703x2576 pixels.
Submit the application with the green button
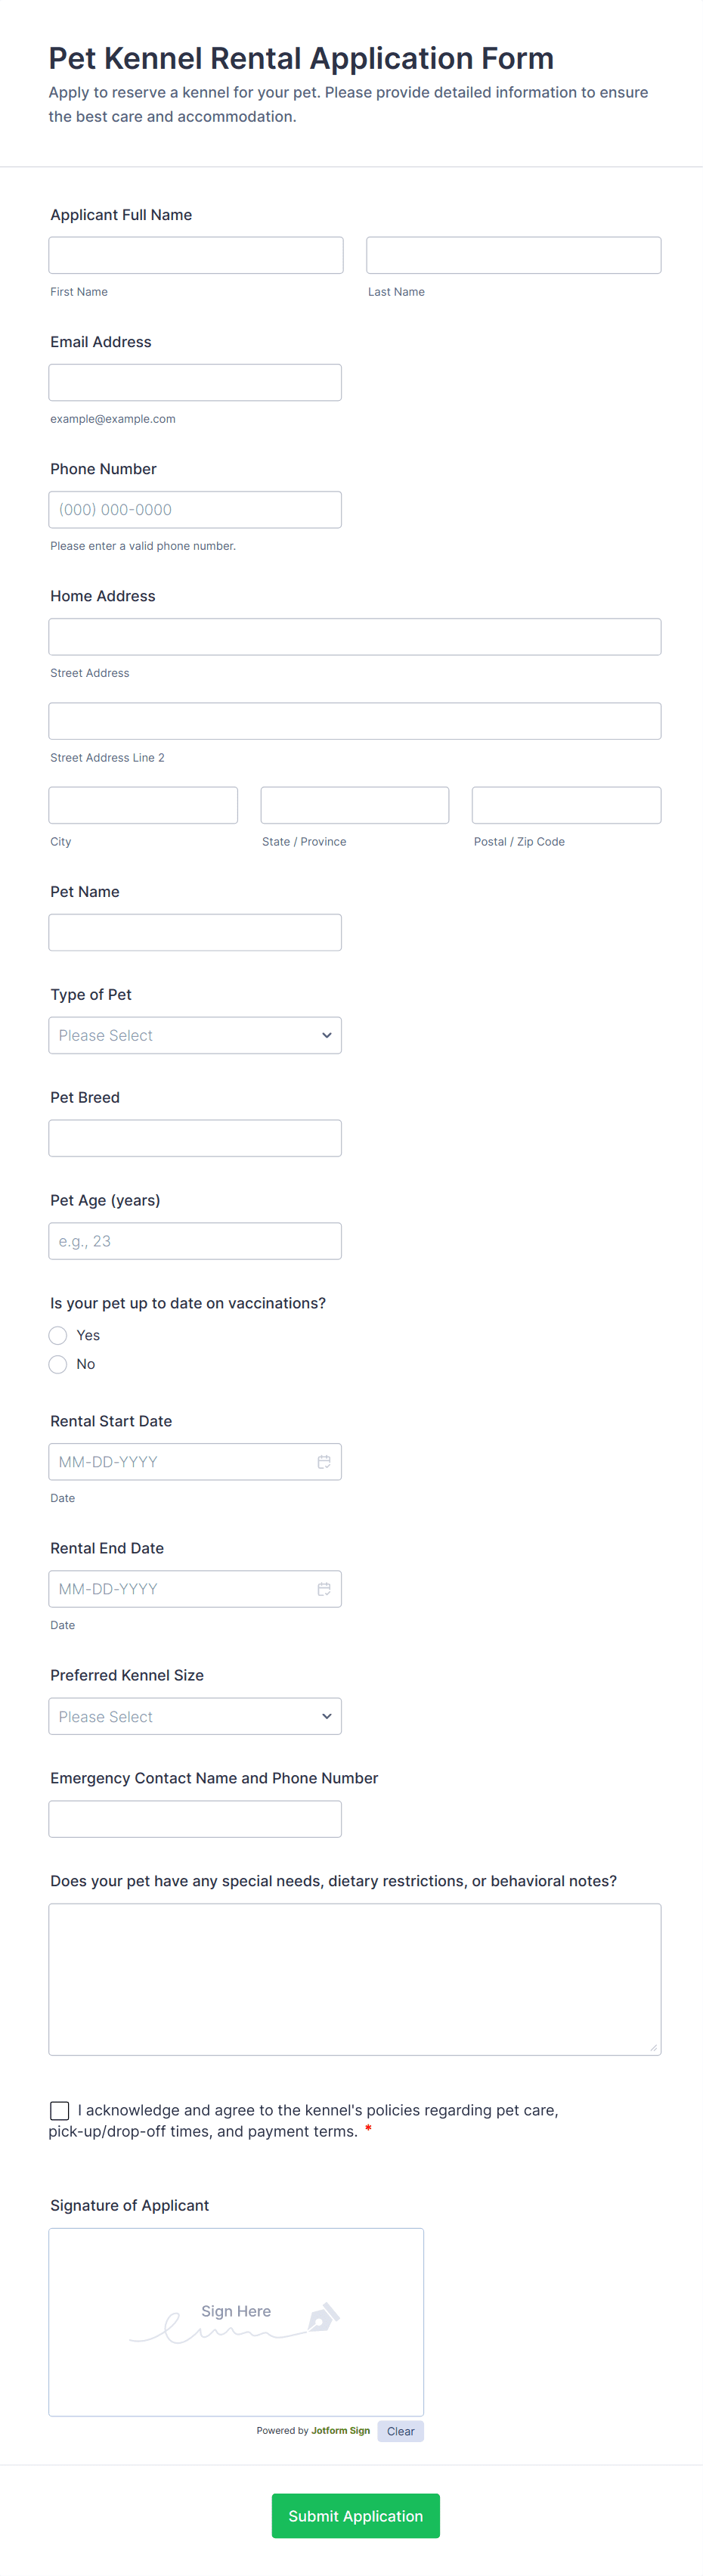355,2515
